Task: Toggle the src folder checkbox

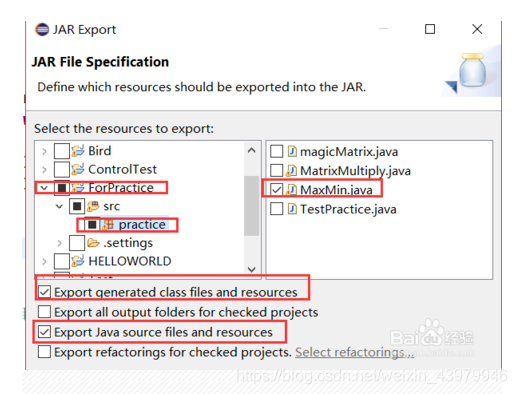Action: [77, 206]
